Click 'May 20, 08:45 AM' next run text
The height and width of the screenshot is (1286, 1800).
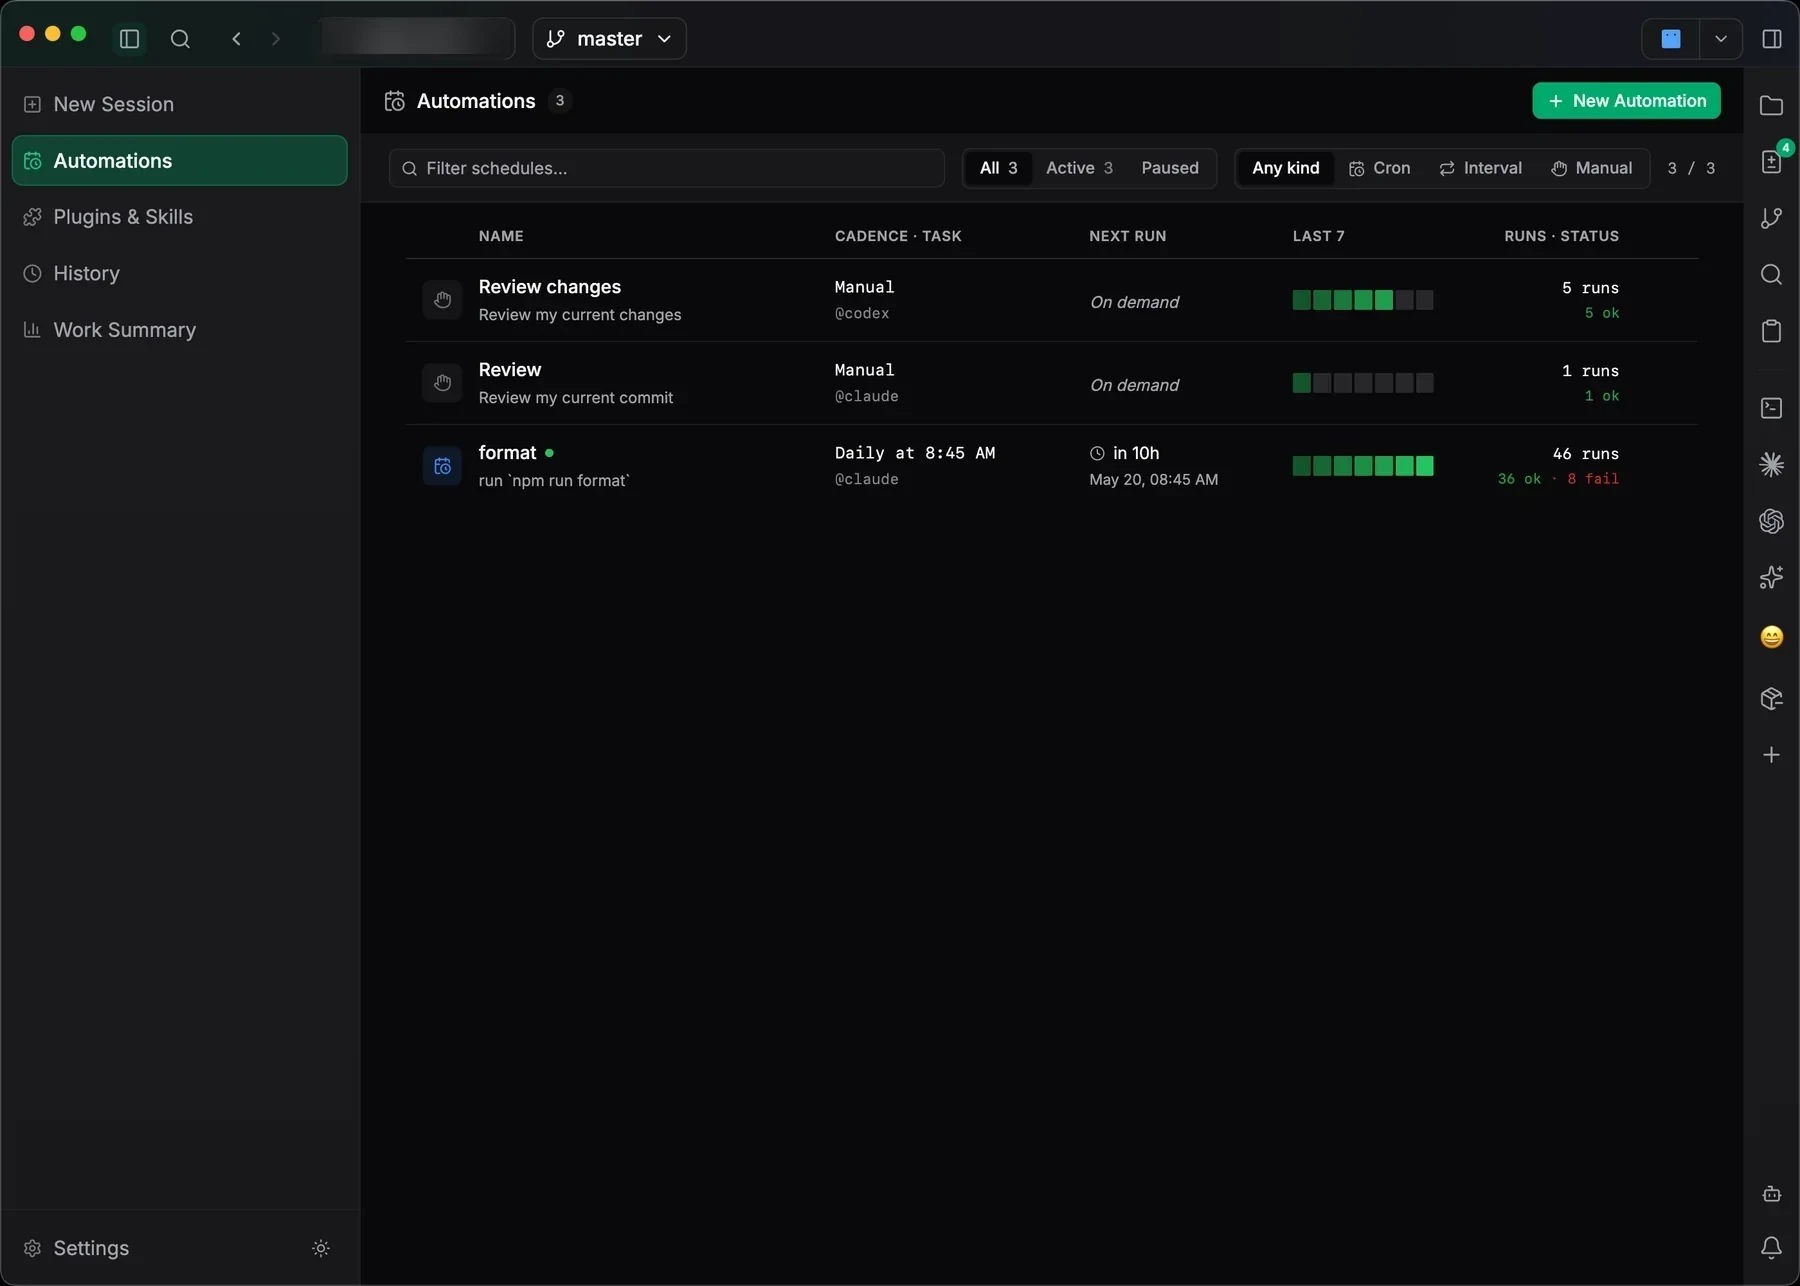(1153, 480)
